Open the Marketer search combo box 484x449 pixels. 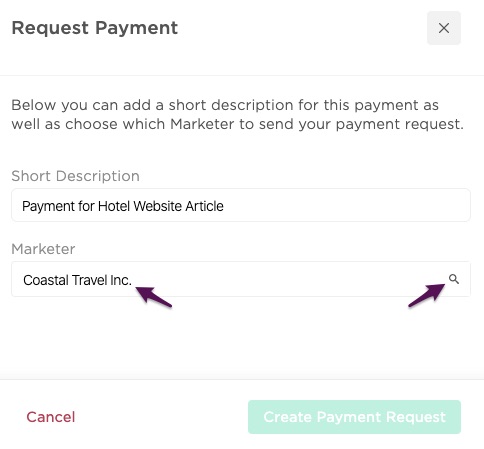(x=241, y=279)
